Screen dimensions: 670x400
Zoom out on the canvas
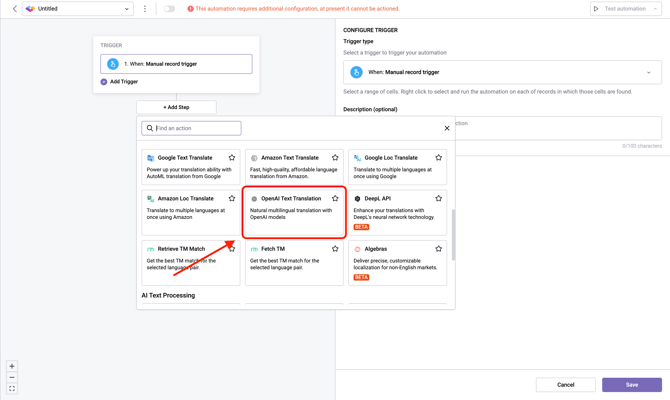tap(12, 377)
